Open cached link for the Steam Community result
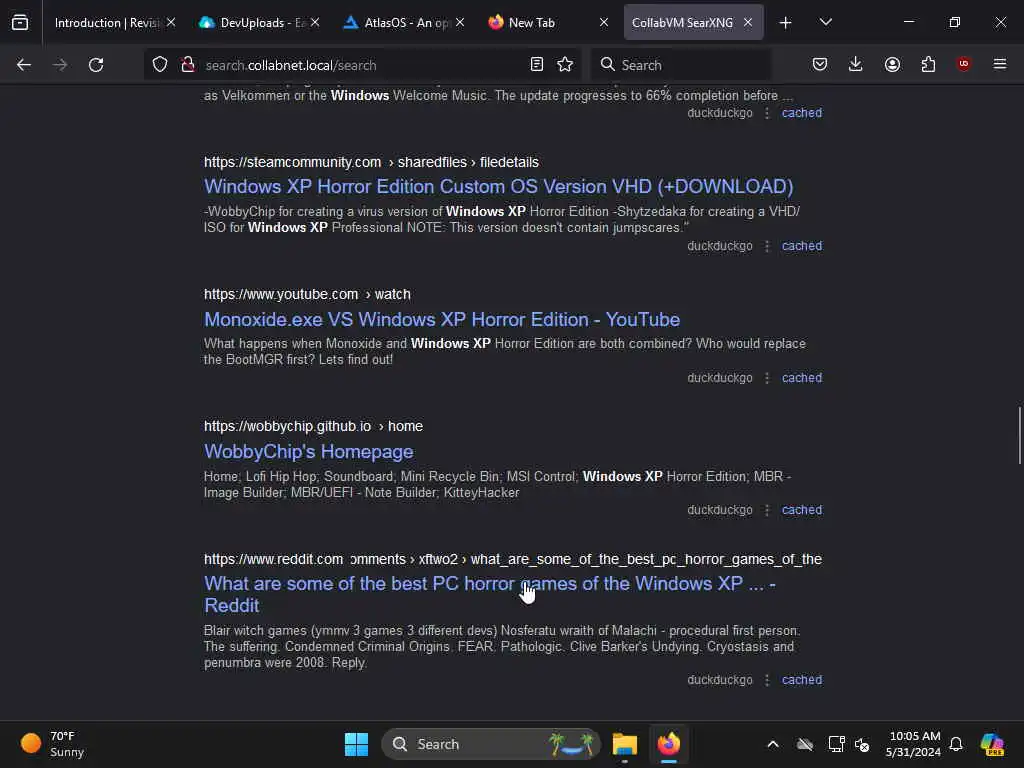 point(802,246)
